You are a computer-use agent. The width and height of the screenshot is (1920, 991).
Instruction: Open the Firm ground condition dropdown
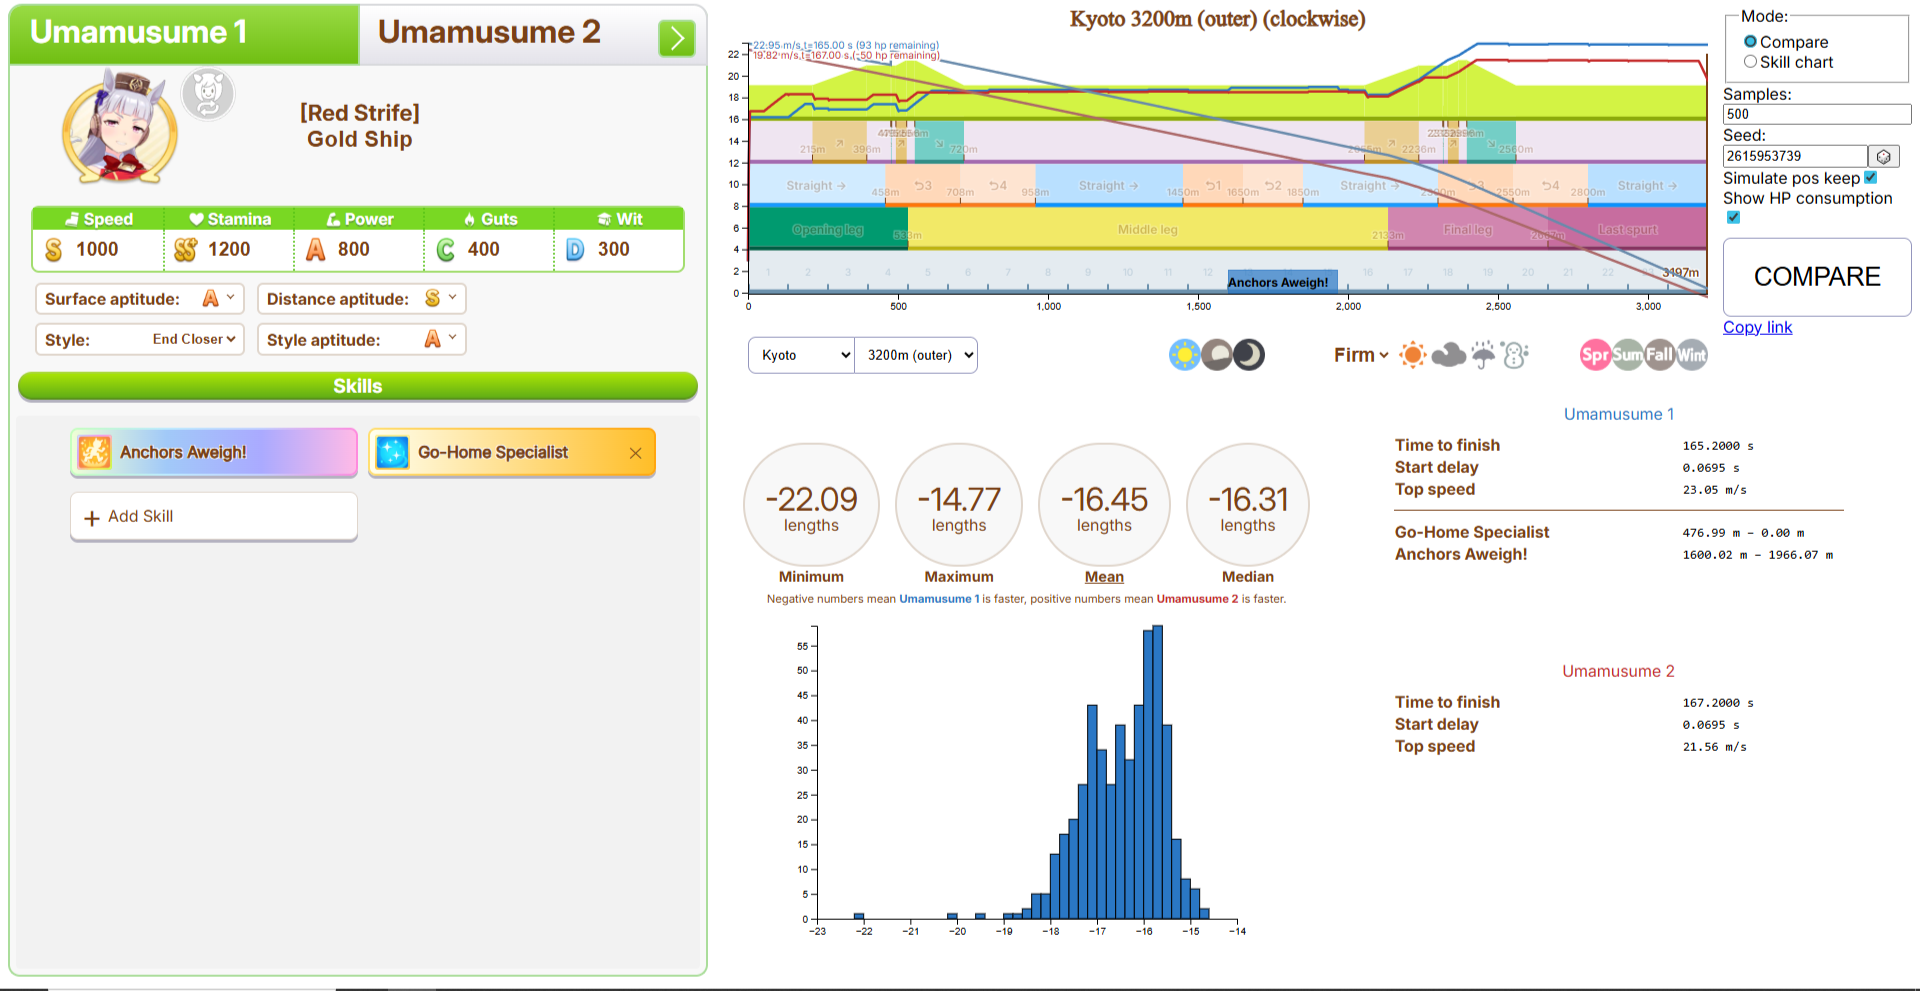point(1361,355)
